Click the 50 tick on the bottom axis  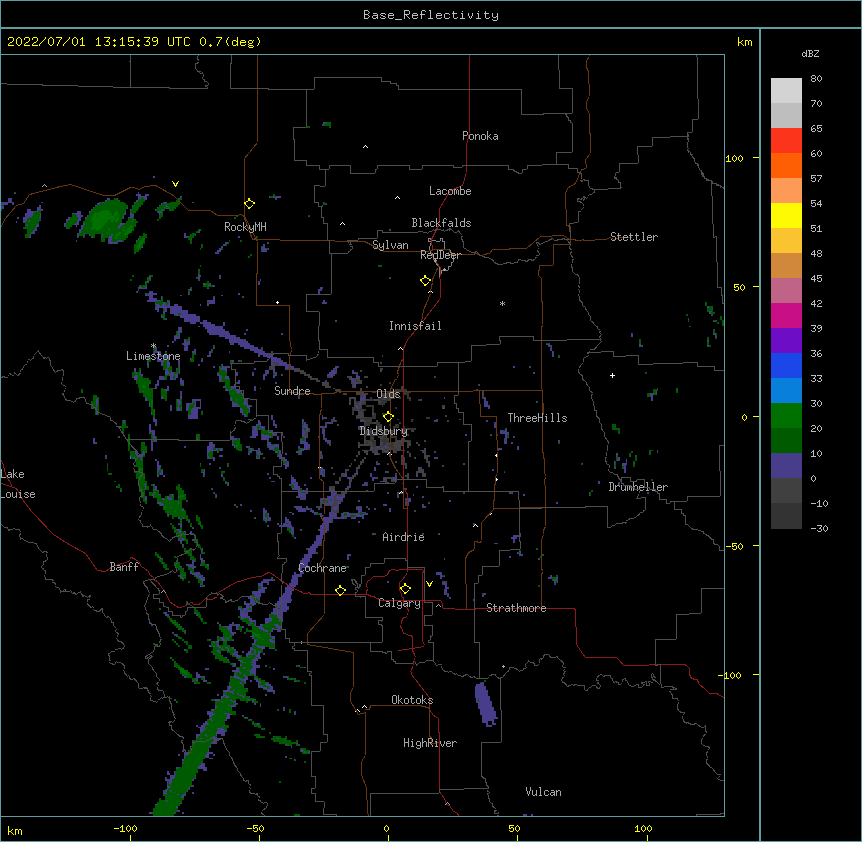click(x=514, y=828)
